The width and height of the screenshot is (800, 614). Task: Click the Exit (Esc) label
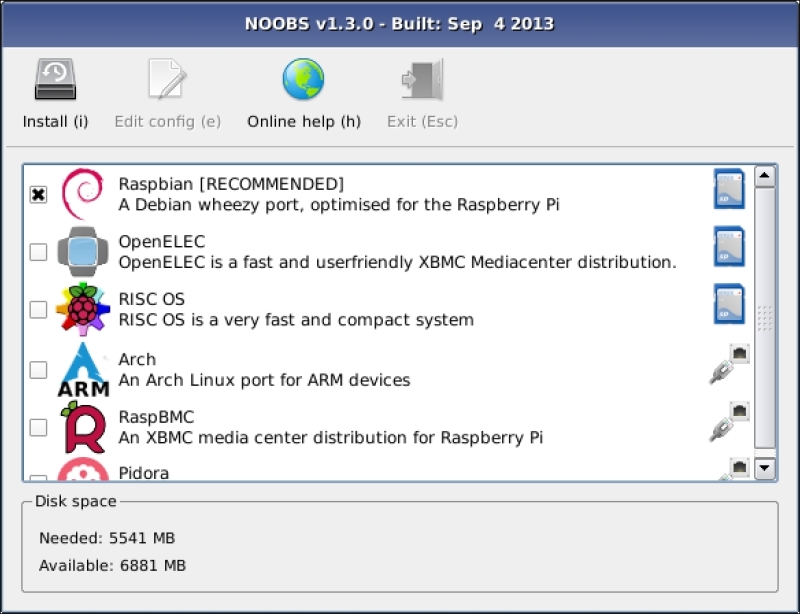pos(422,122)
